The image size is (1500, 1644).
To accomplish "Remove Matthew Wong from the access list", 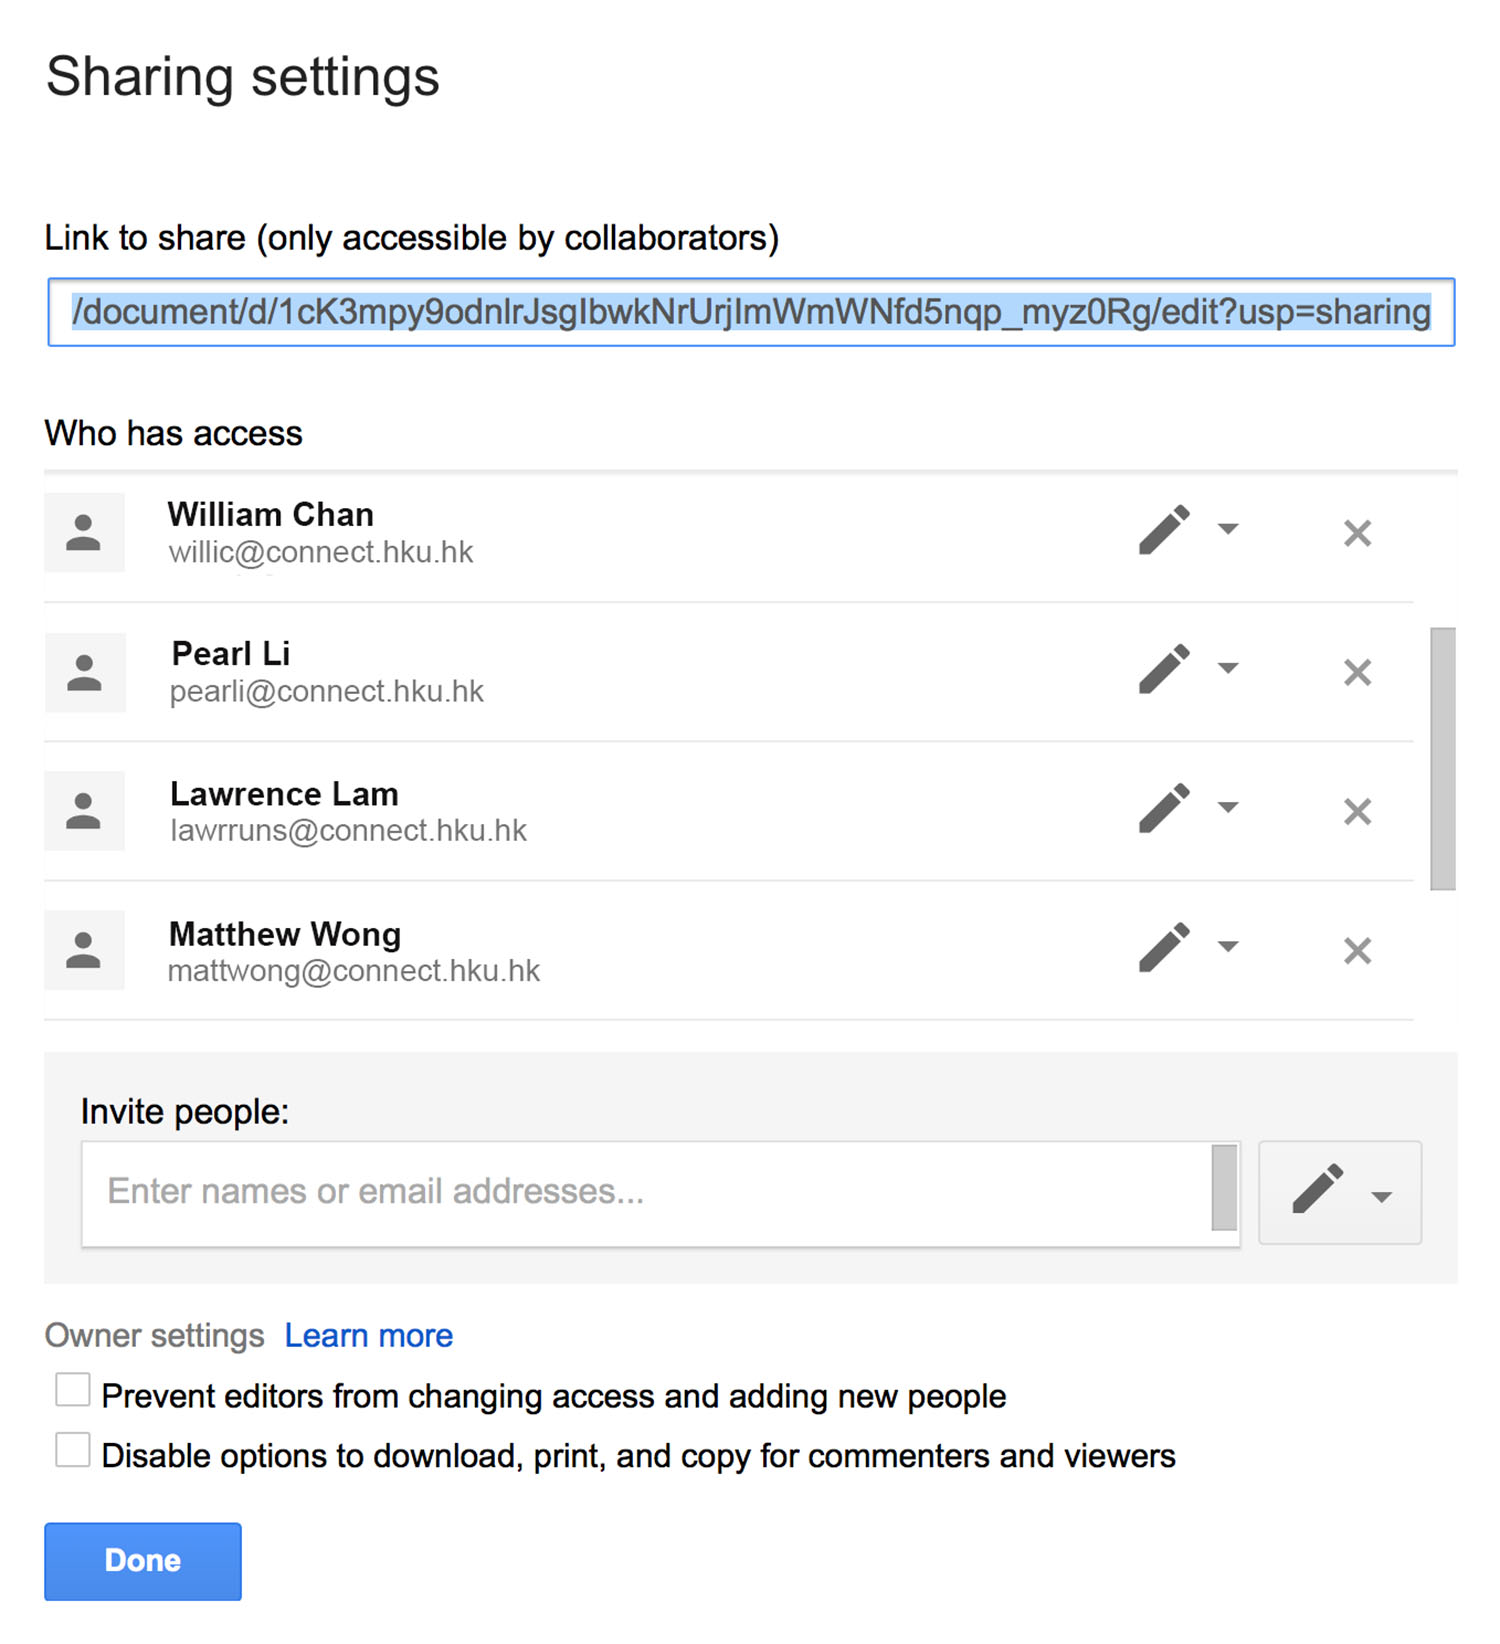I will (1357, 950).
